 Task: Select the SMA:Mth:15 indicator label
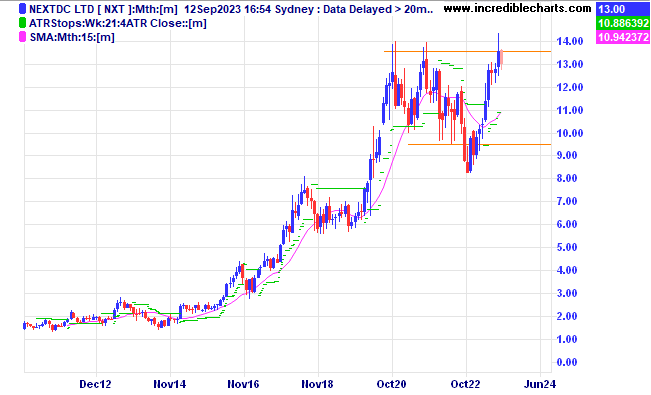point(72,37)
